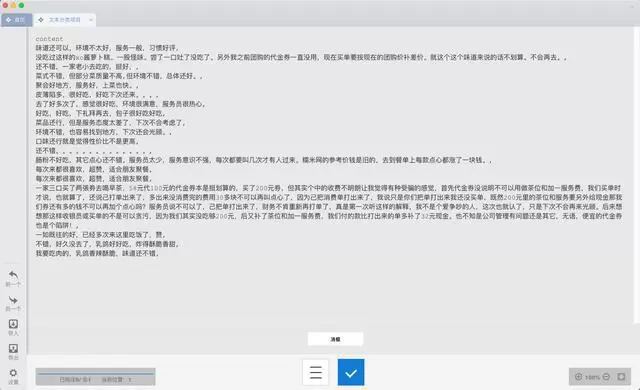
Task: Click the right vertical scrollbar
Action: 637,175
